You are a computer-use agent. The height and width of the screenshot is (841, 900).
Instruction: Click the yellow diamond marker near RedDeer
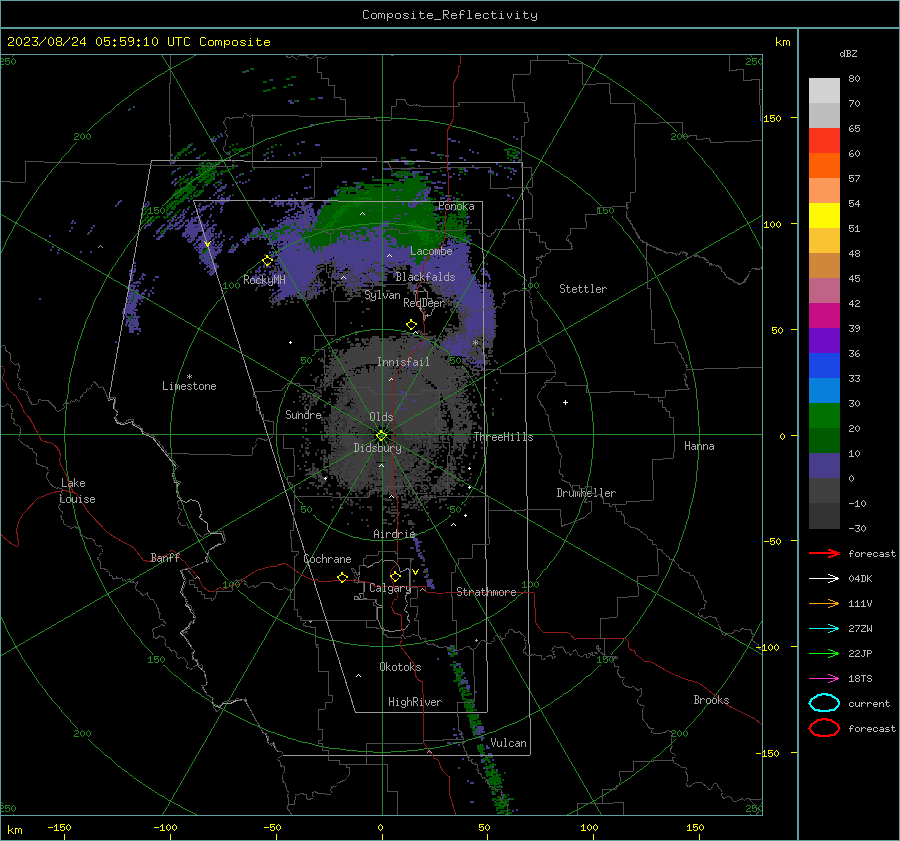[411, 325]
